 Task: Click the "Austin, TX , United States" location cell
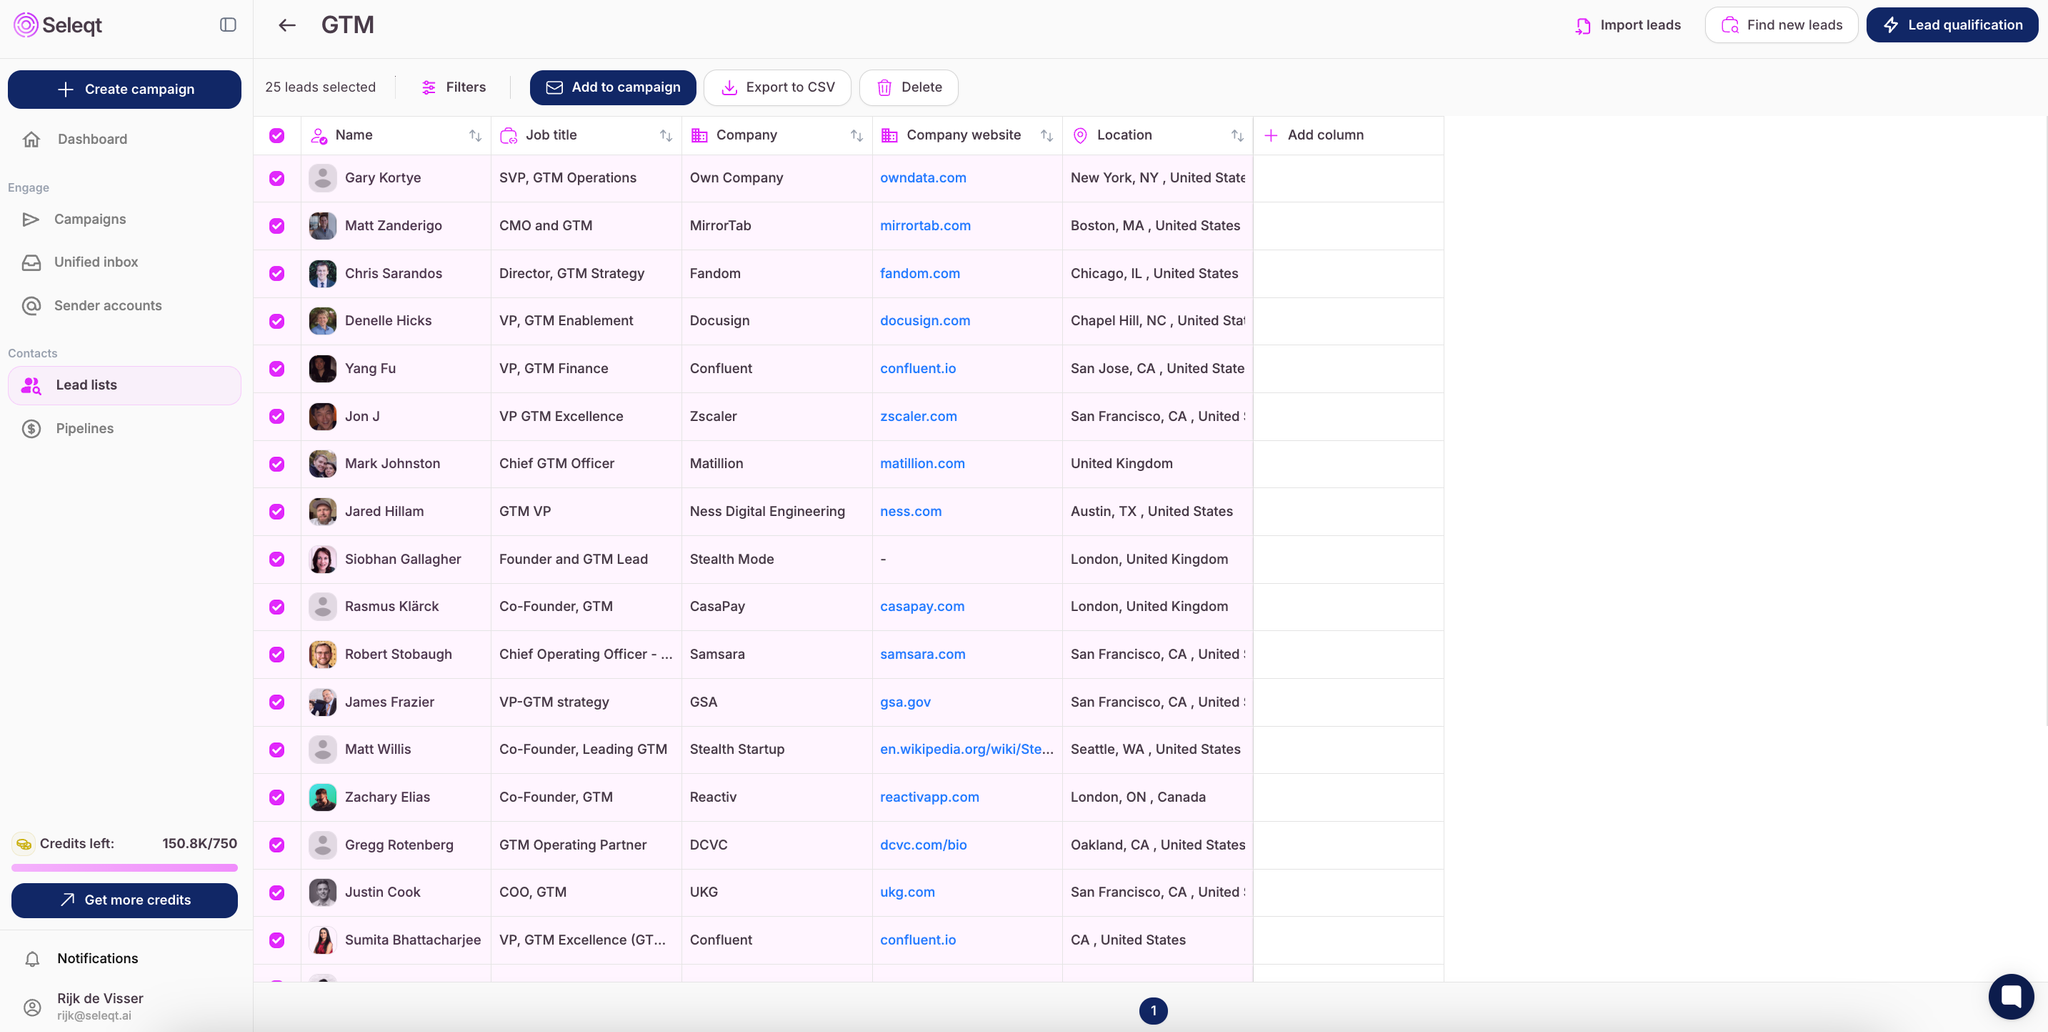pos(1157,512)
